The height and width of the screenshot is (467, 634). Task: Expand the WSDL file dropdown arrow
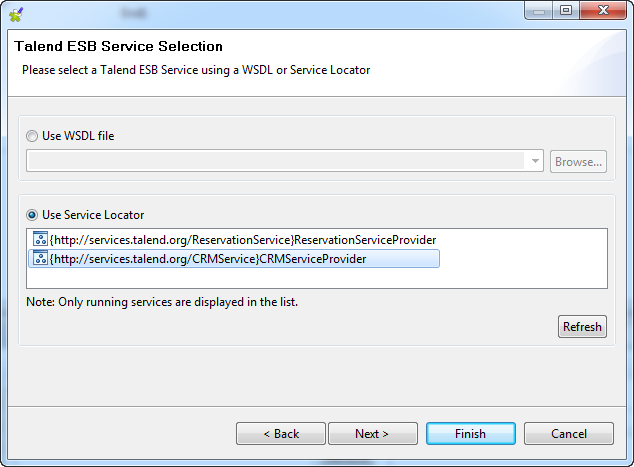tap(536, 161)
